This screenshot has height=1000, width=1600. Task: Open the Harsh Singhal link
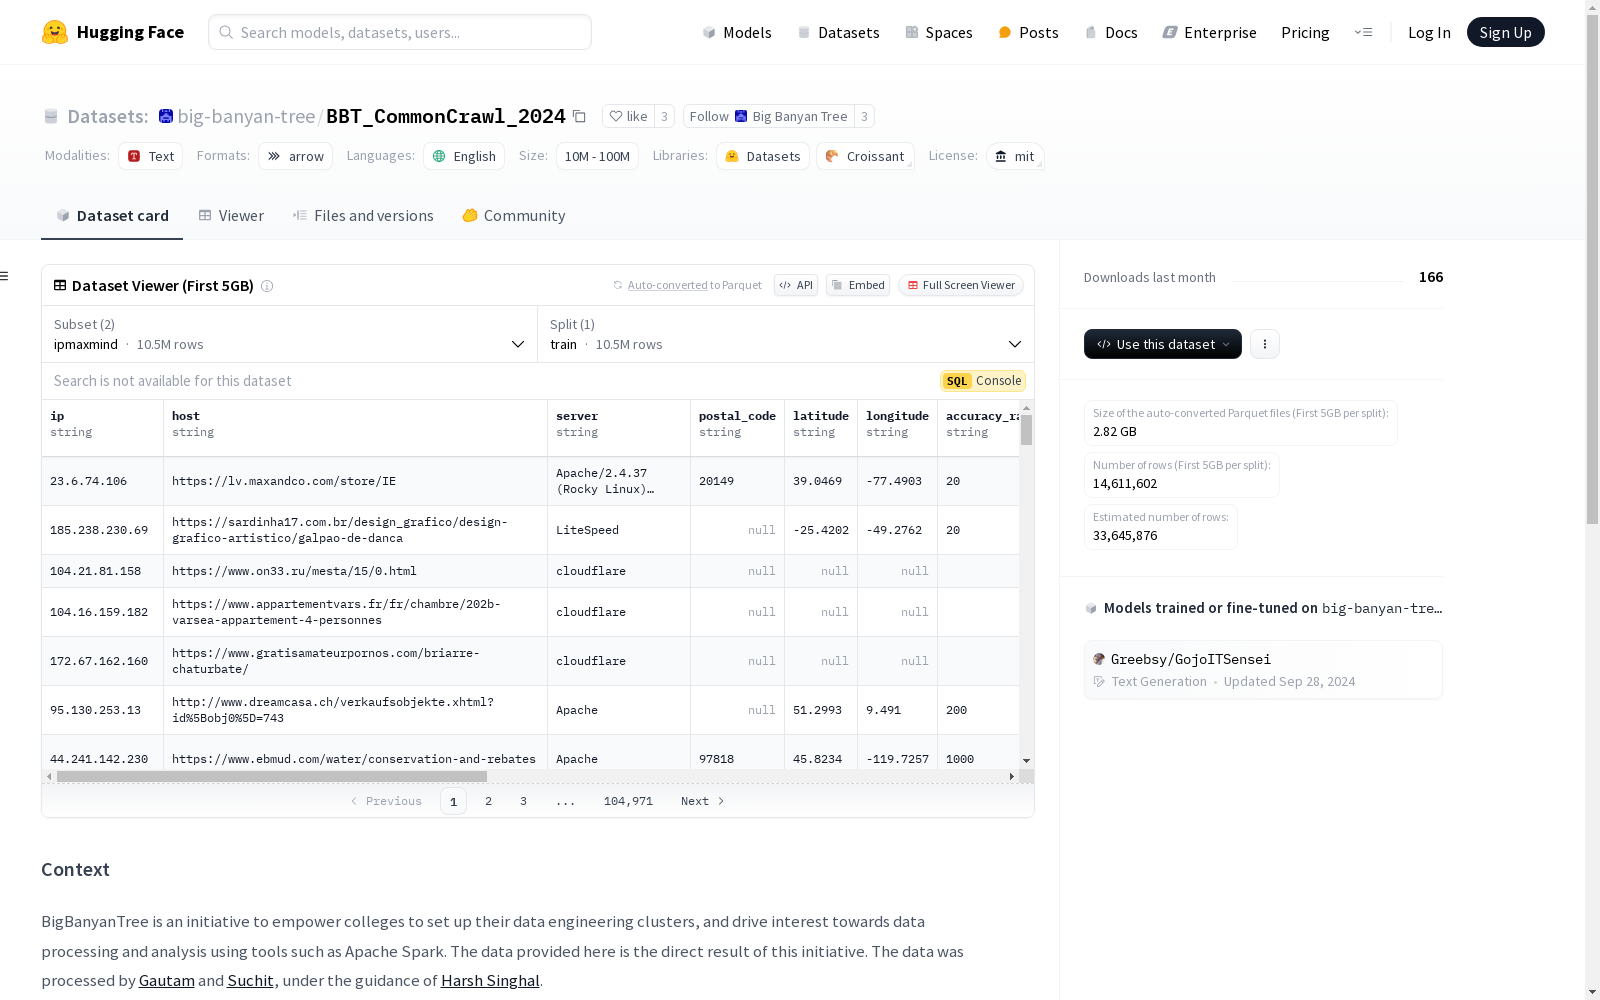pyautogui.click(x=490, y=981)
